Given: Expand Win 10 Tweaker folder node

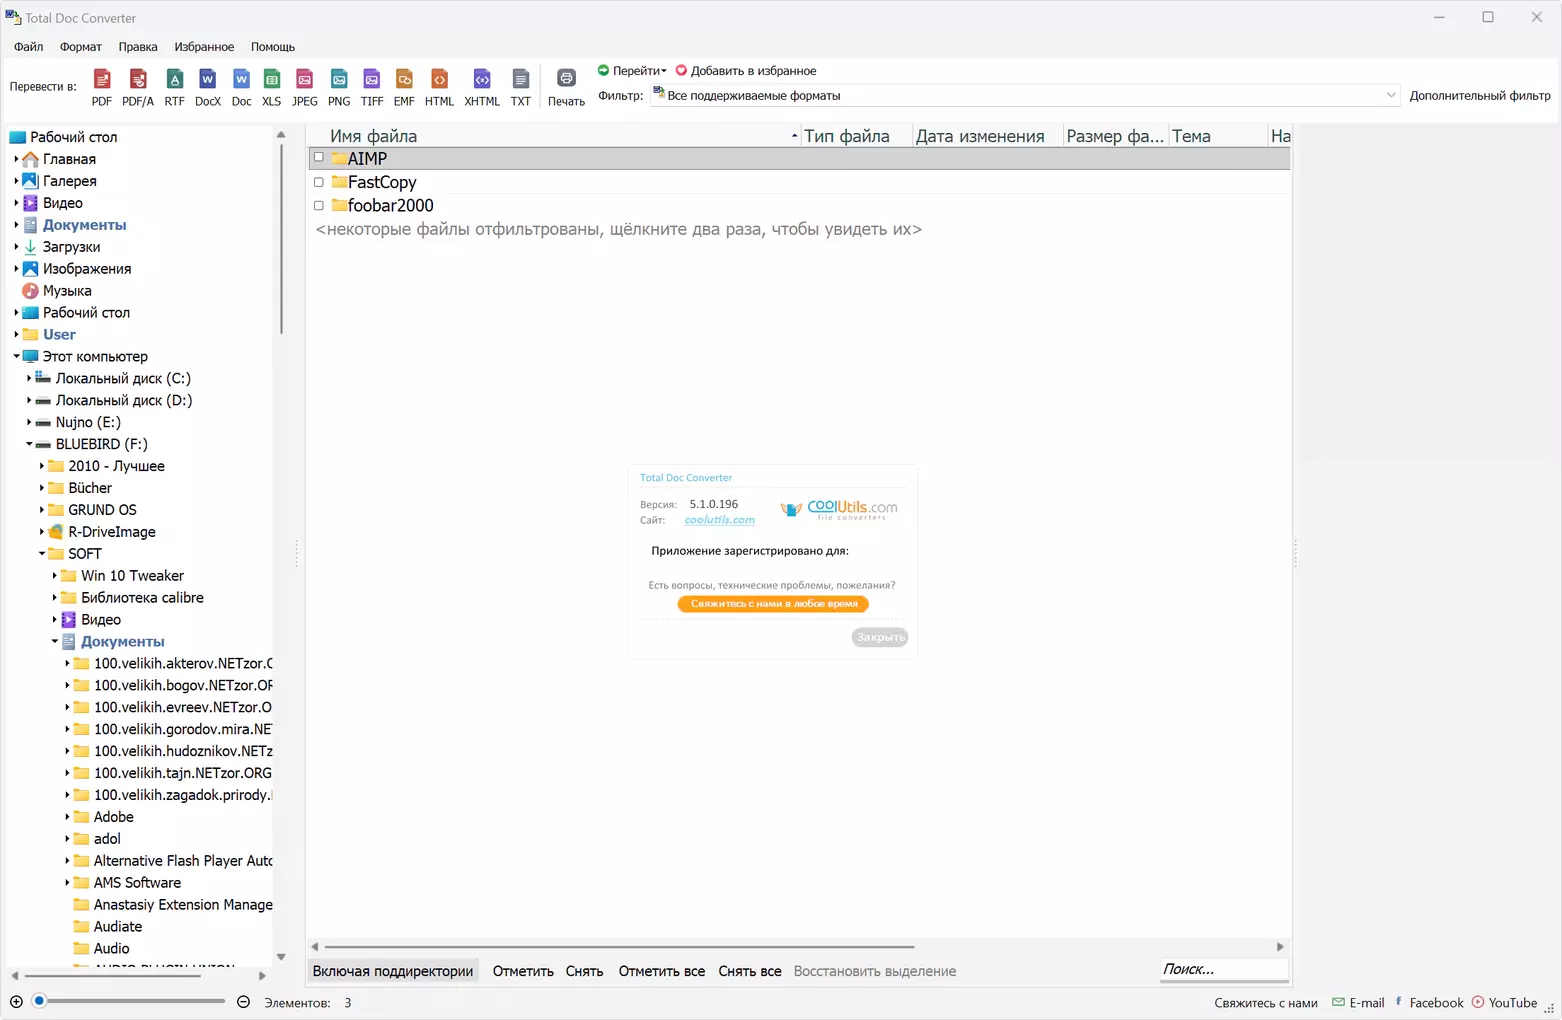Looking at the screenshot, I should [x=55, y=576].
